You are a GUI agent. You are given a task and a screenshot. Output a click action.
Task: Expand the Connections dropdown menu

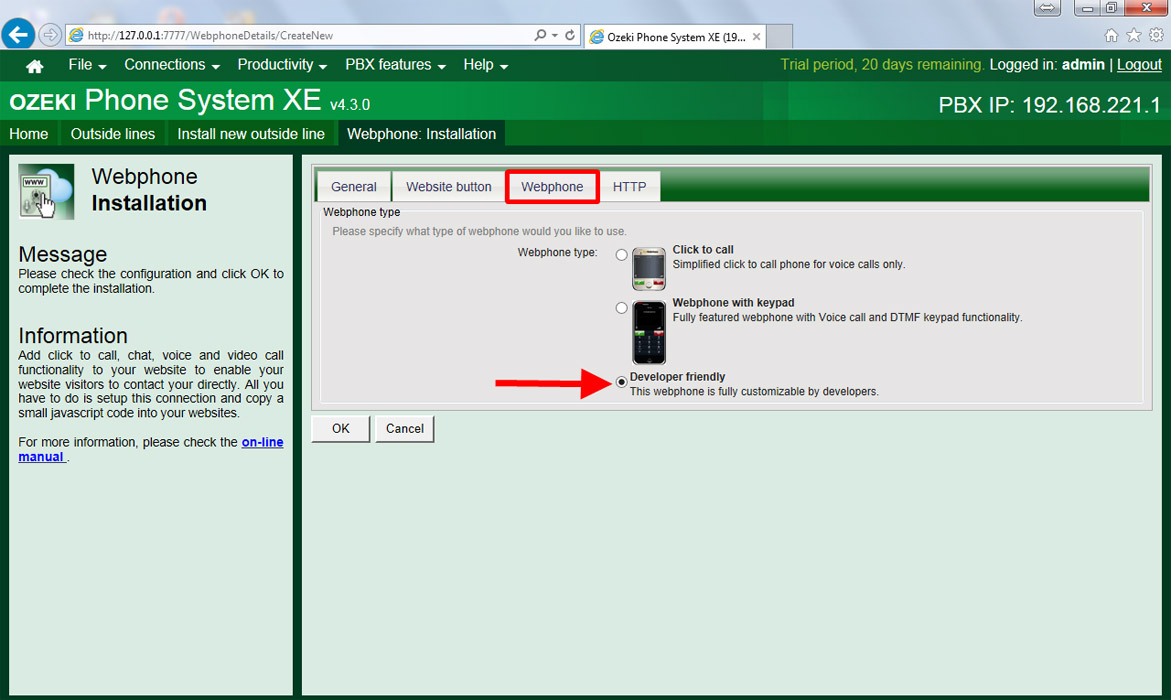point(171,65)
